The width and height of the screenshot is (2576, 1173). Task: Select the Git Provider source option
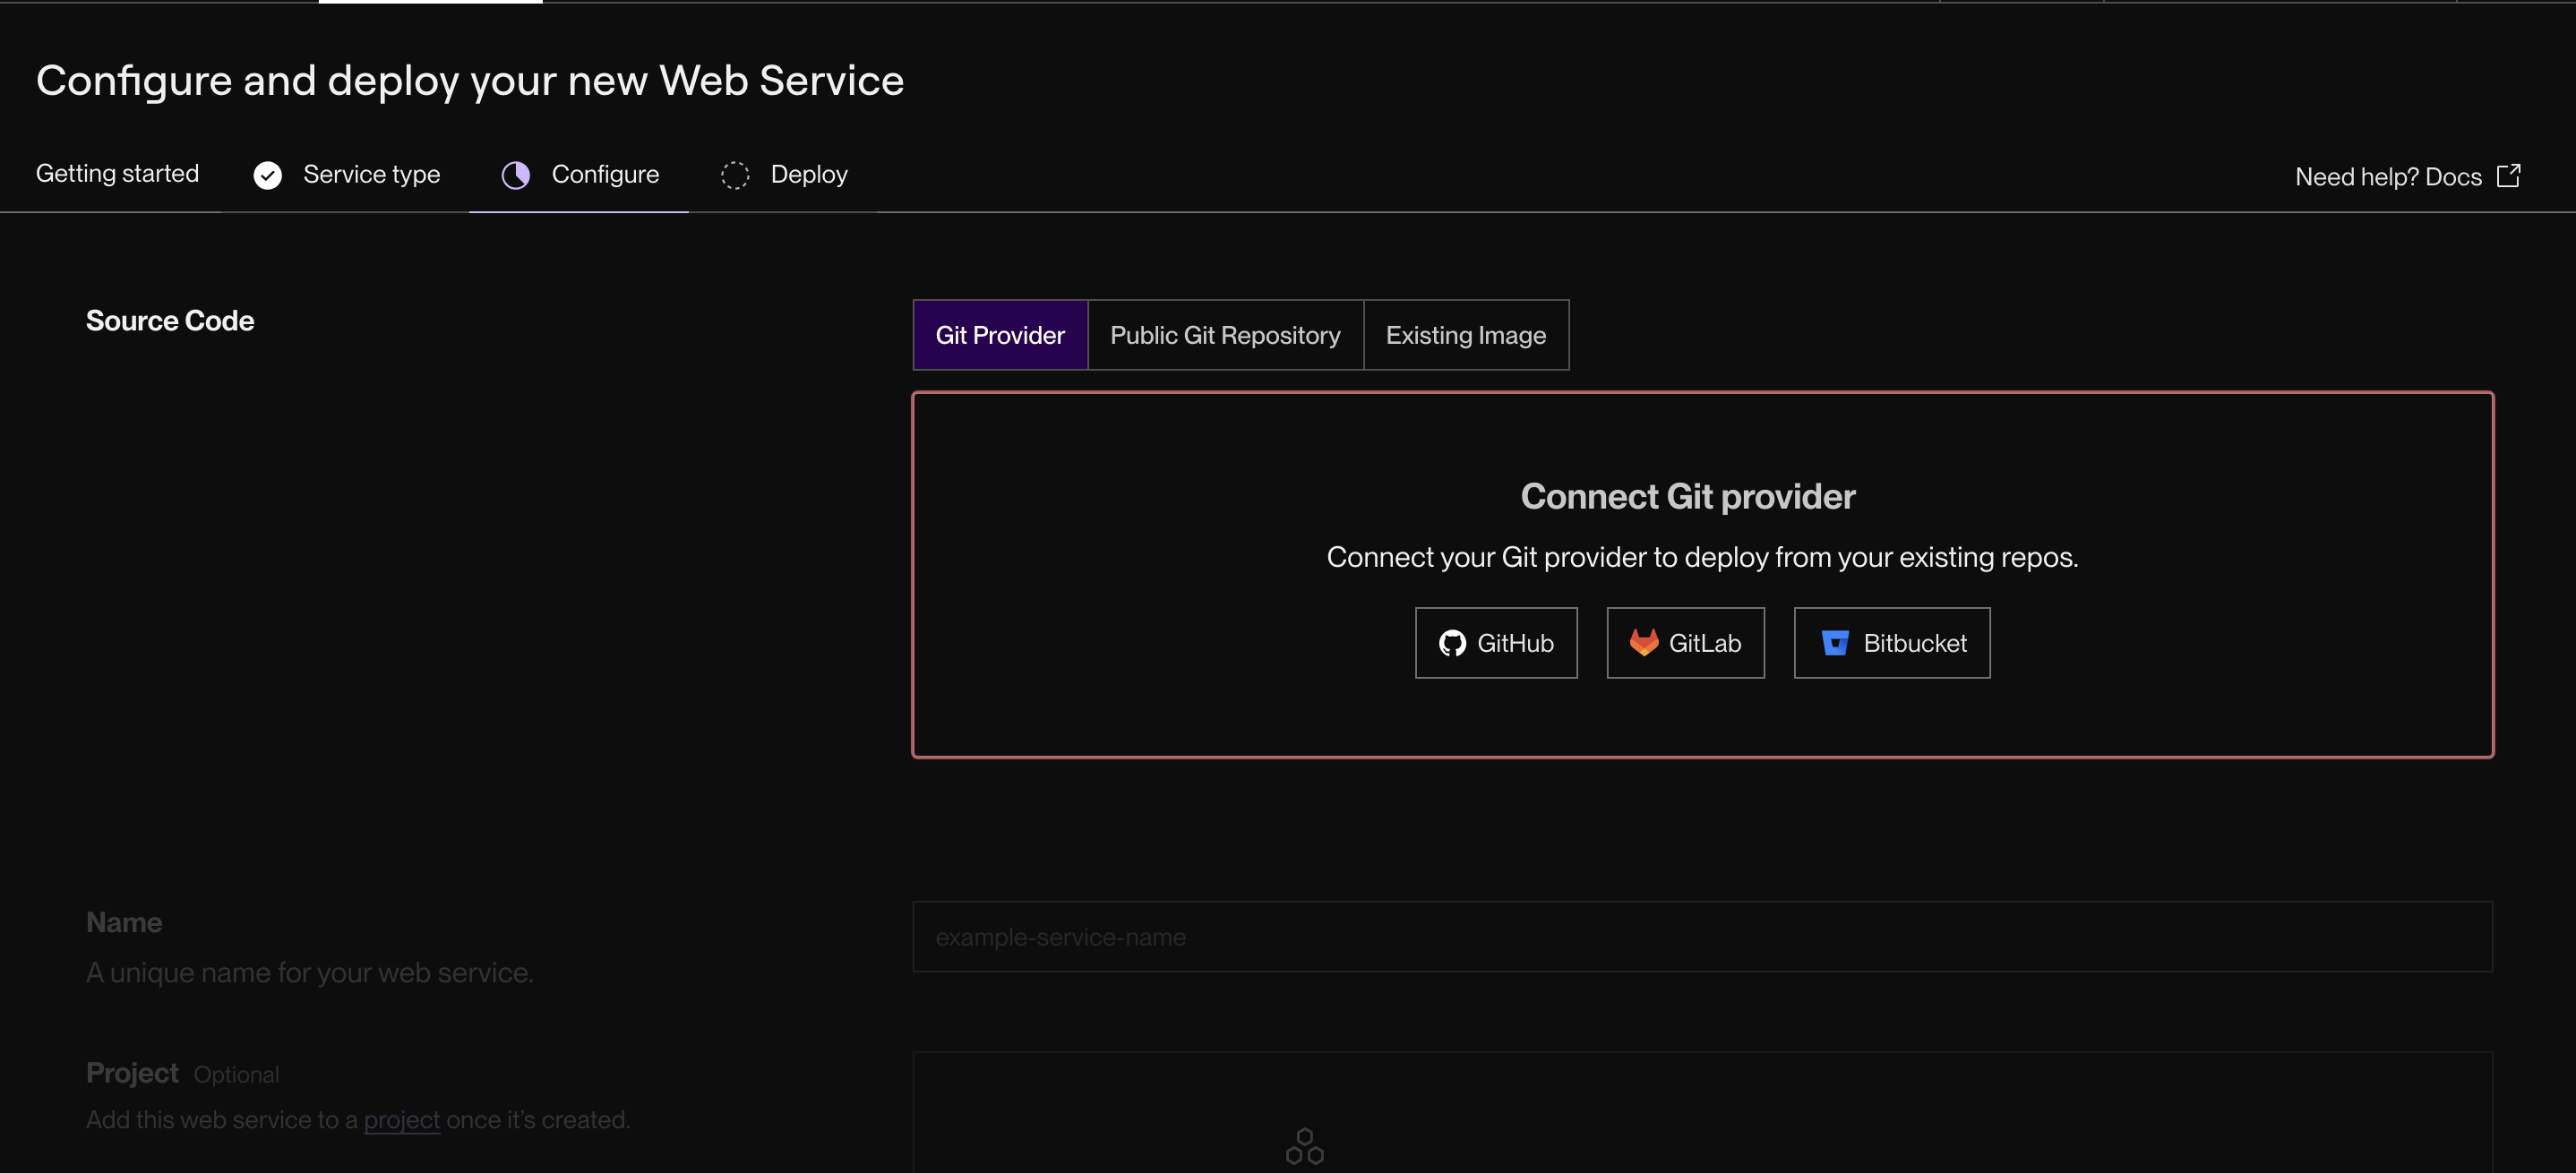(x=999, y=335)
